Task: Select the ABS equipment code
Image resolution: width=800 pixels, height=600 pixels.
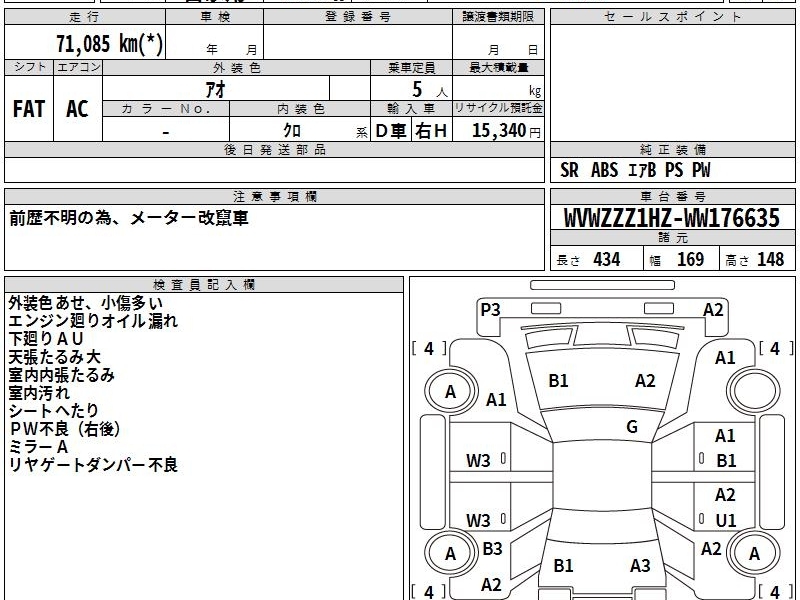Action: (604, 170)
